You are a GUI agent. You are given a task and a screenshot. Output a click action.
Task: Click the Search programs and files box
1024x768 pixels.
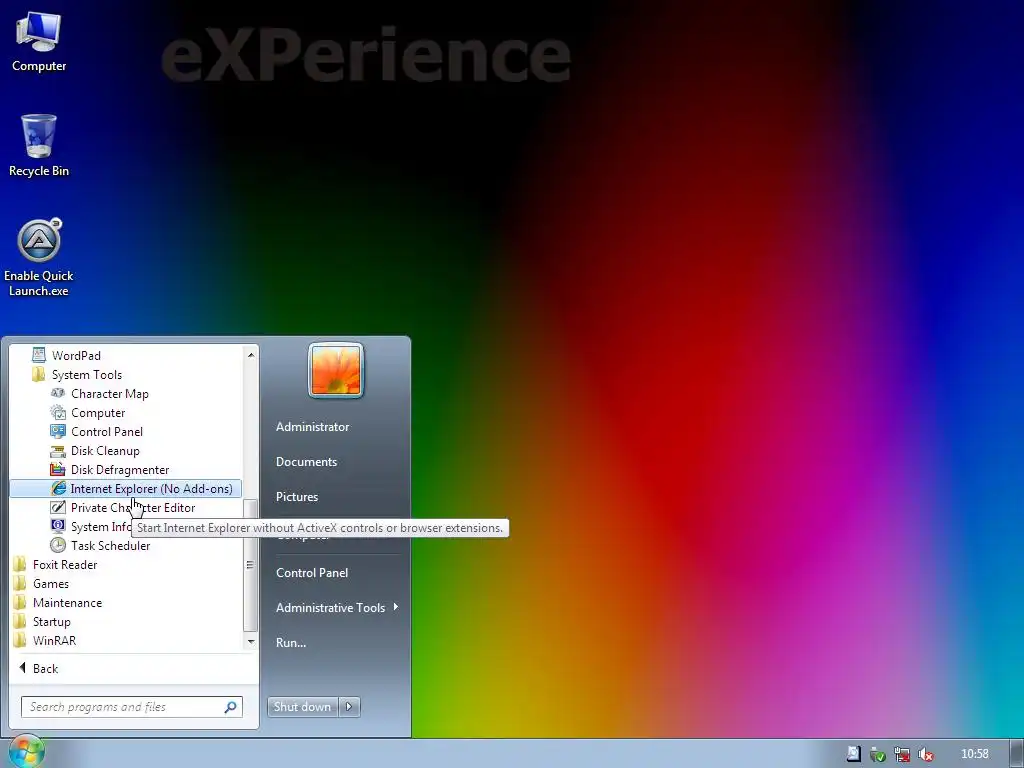[132, 707]
